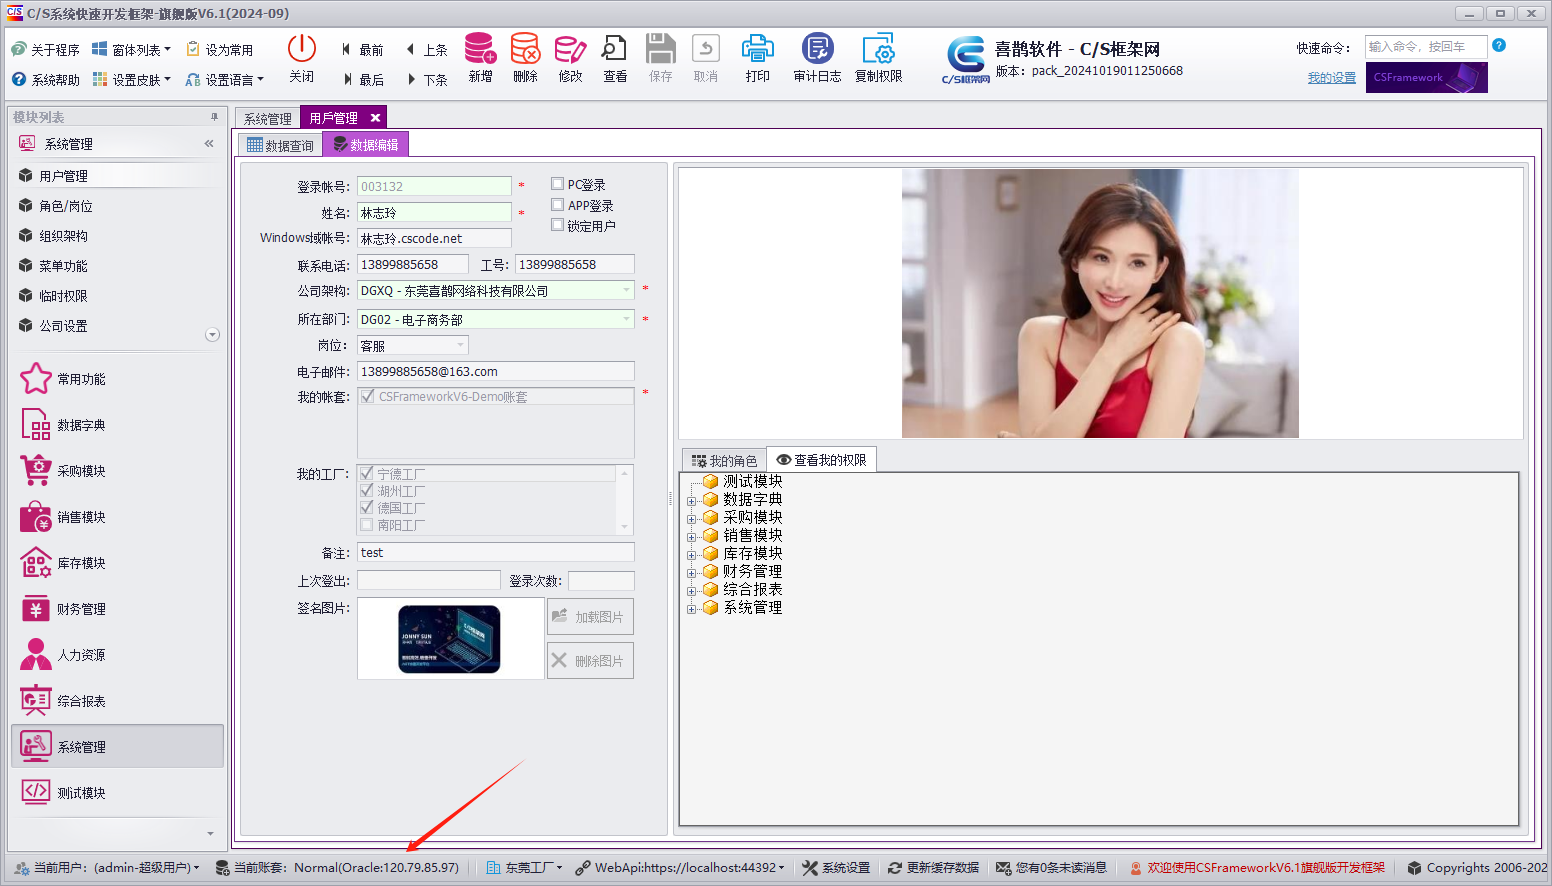Go to 最前 first record
This screenshot has height=886, width=1552.
(363, 49)
